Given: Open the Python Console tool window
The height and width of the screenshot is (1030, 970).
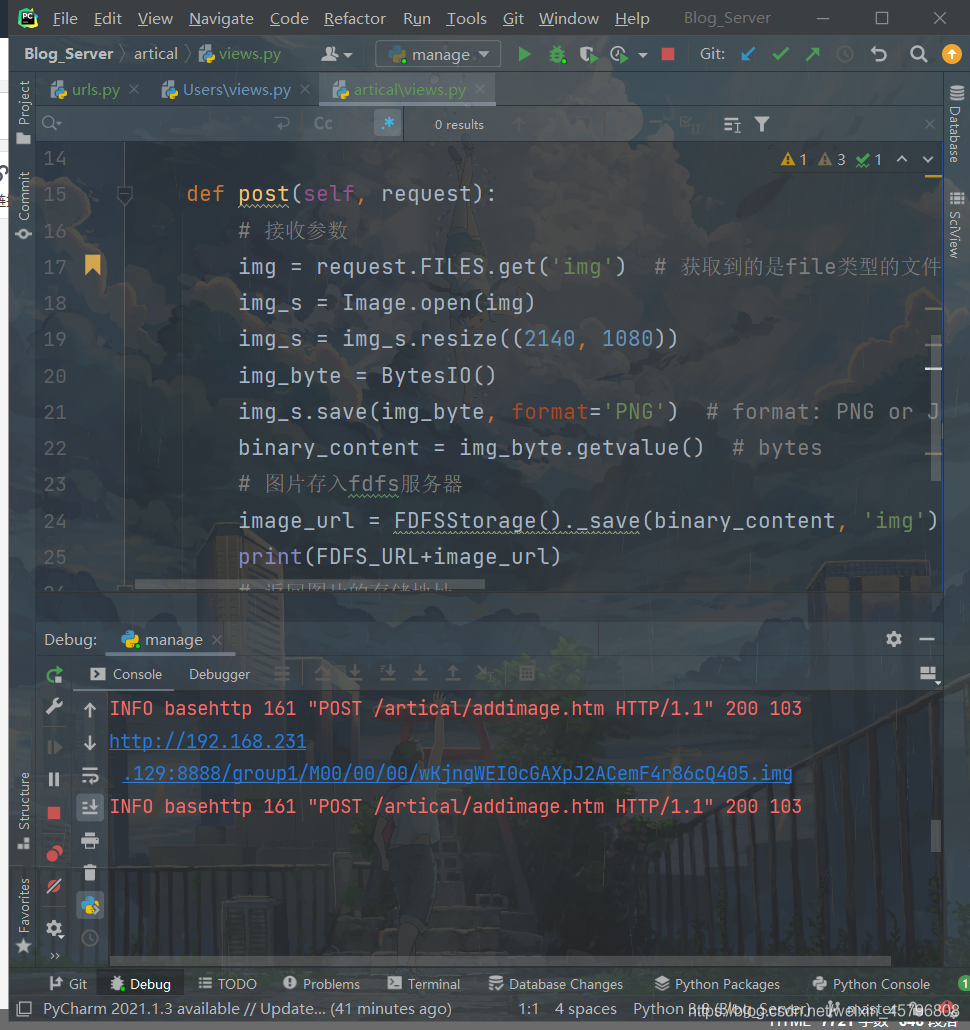Looking at the screenshot, I should click(x=871, y=983).
